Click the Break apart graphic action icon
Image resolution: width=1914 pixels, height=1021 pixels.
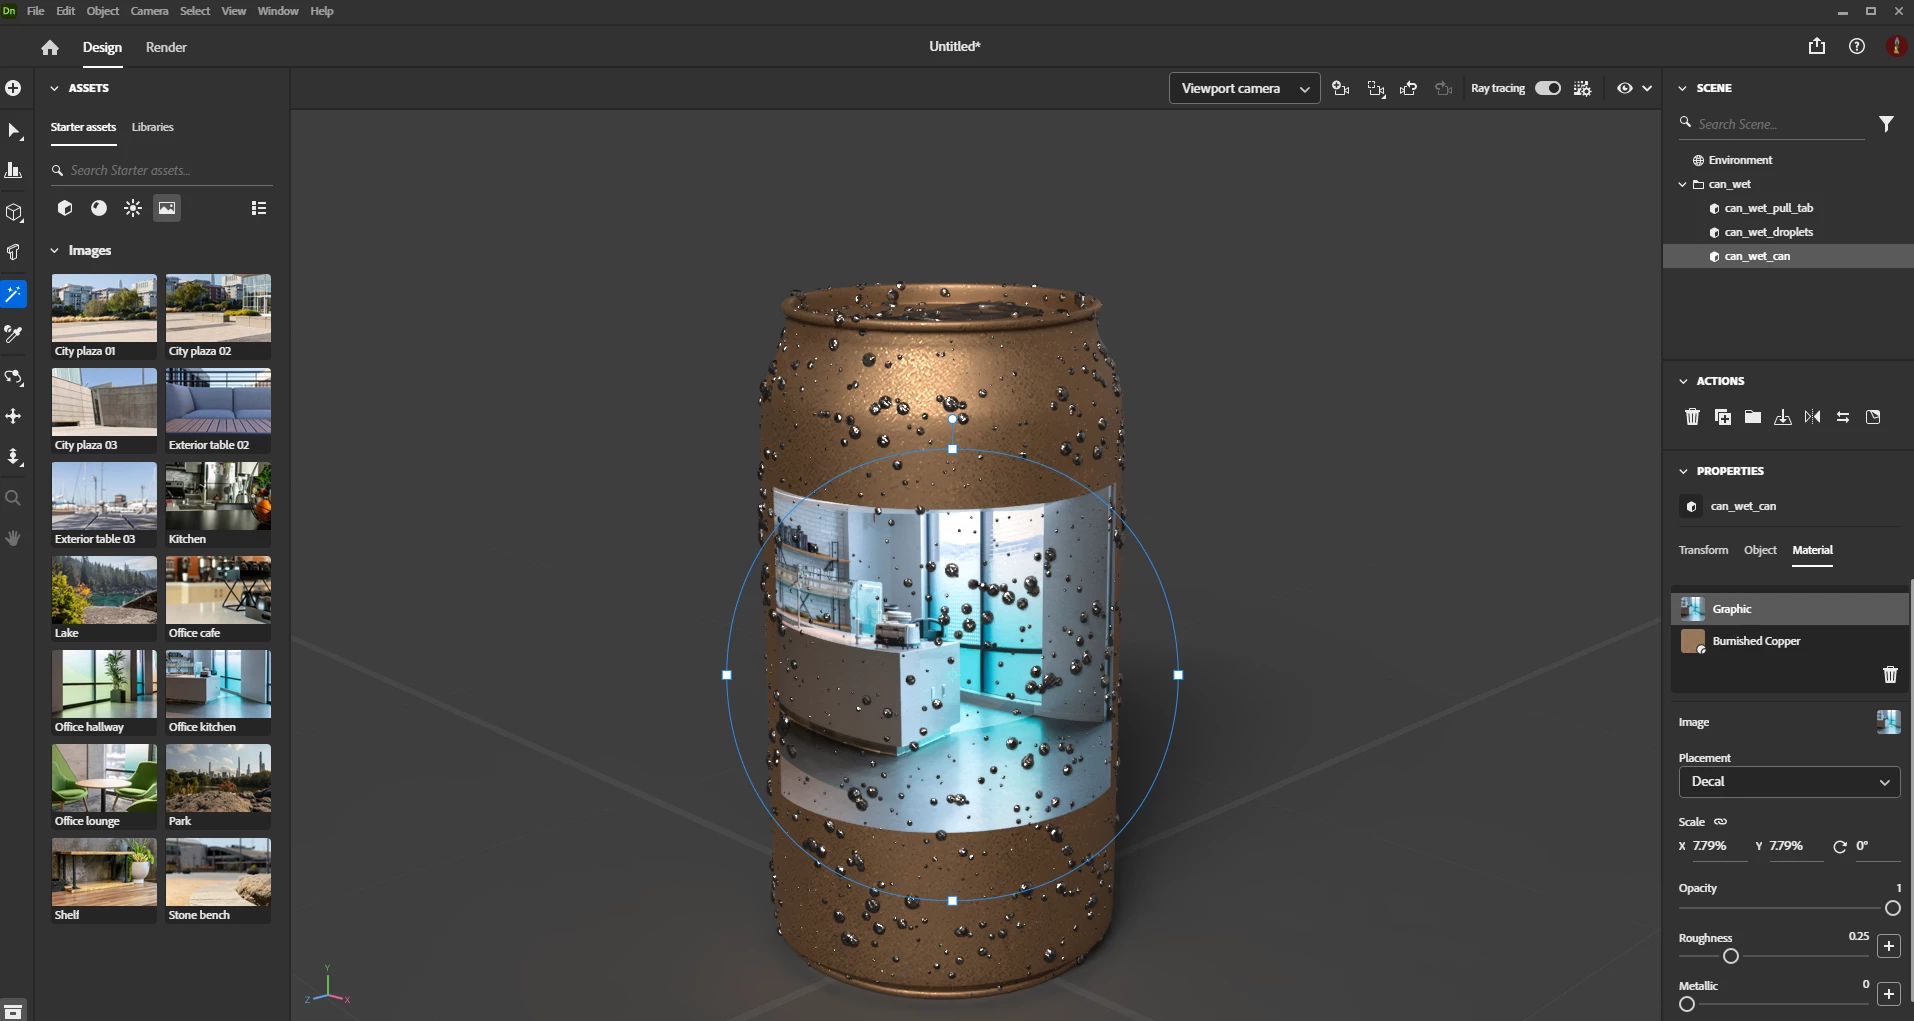[x=1873, y=417]
